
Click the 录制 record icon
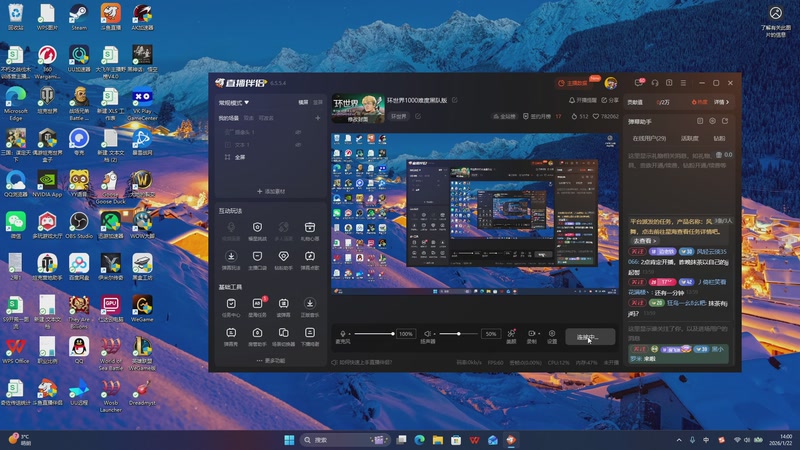click(531, 333)
